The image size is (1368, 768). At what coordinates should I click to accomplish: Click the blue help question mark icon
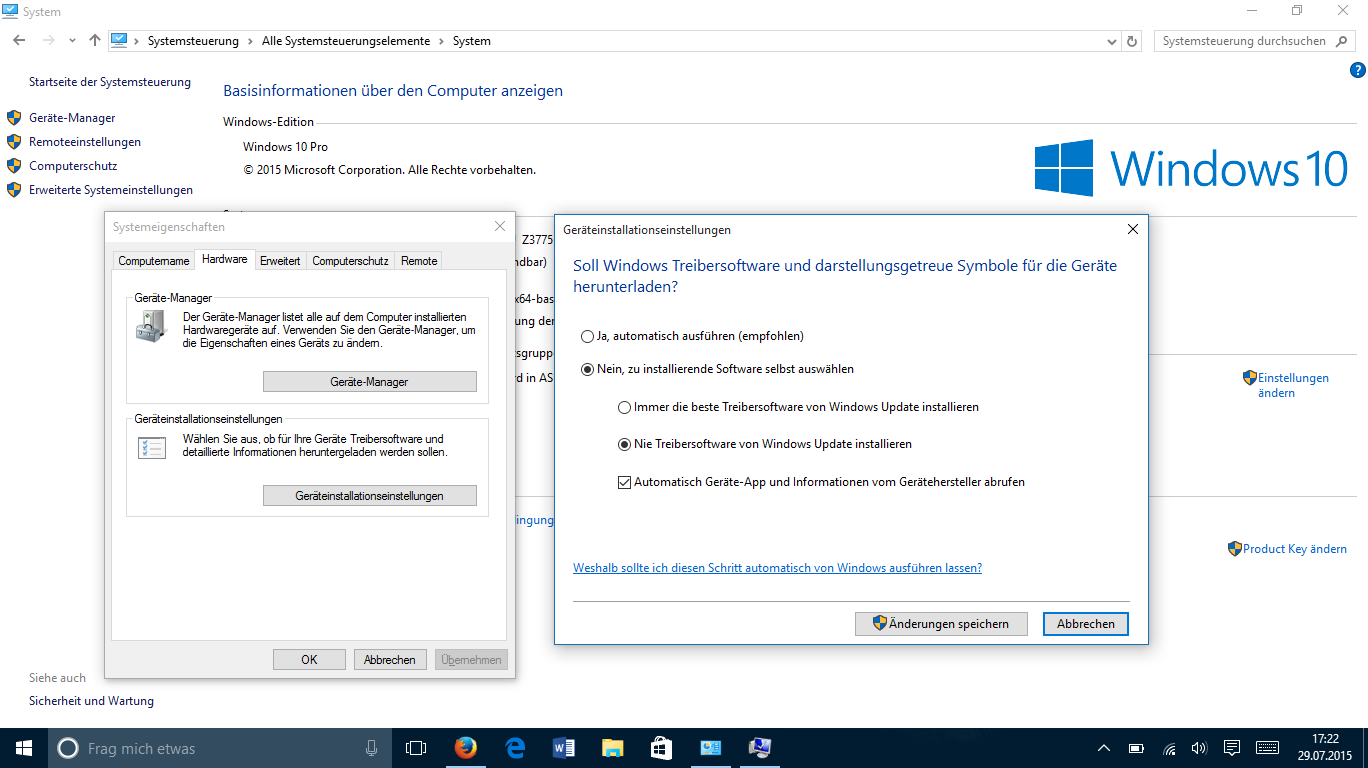pos(1357,70)
